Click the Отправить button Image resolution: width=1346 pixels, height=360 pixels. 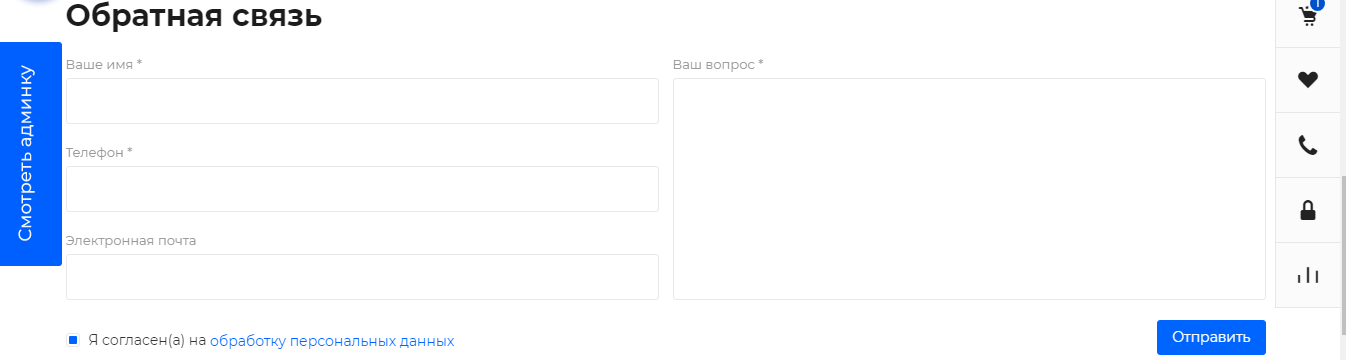click(x=1211, y=337)
